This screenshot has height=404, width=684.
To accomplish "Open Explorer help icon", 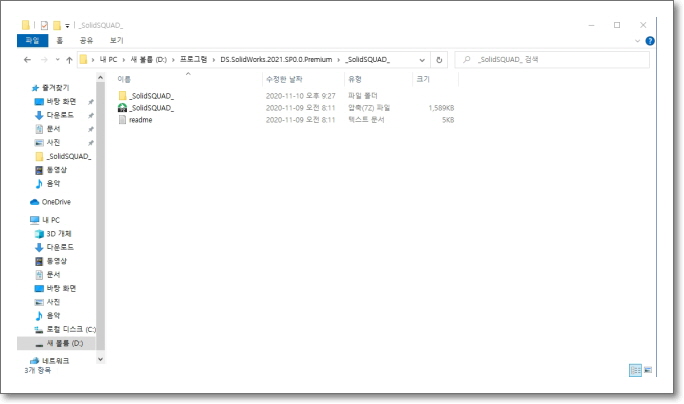I will [650, 41].
